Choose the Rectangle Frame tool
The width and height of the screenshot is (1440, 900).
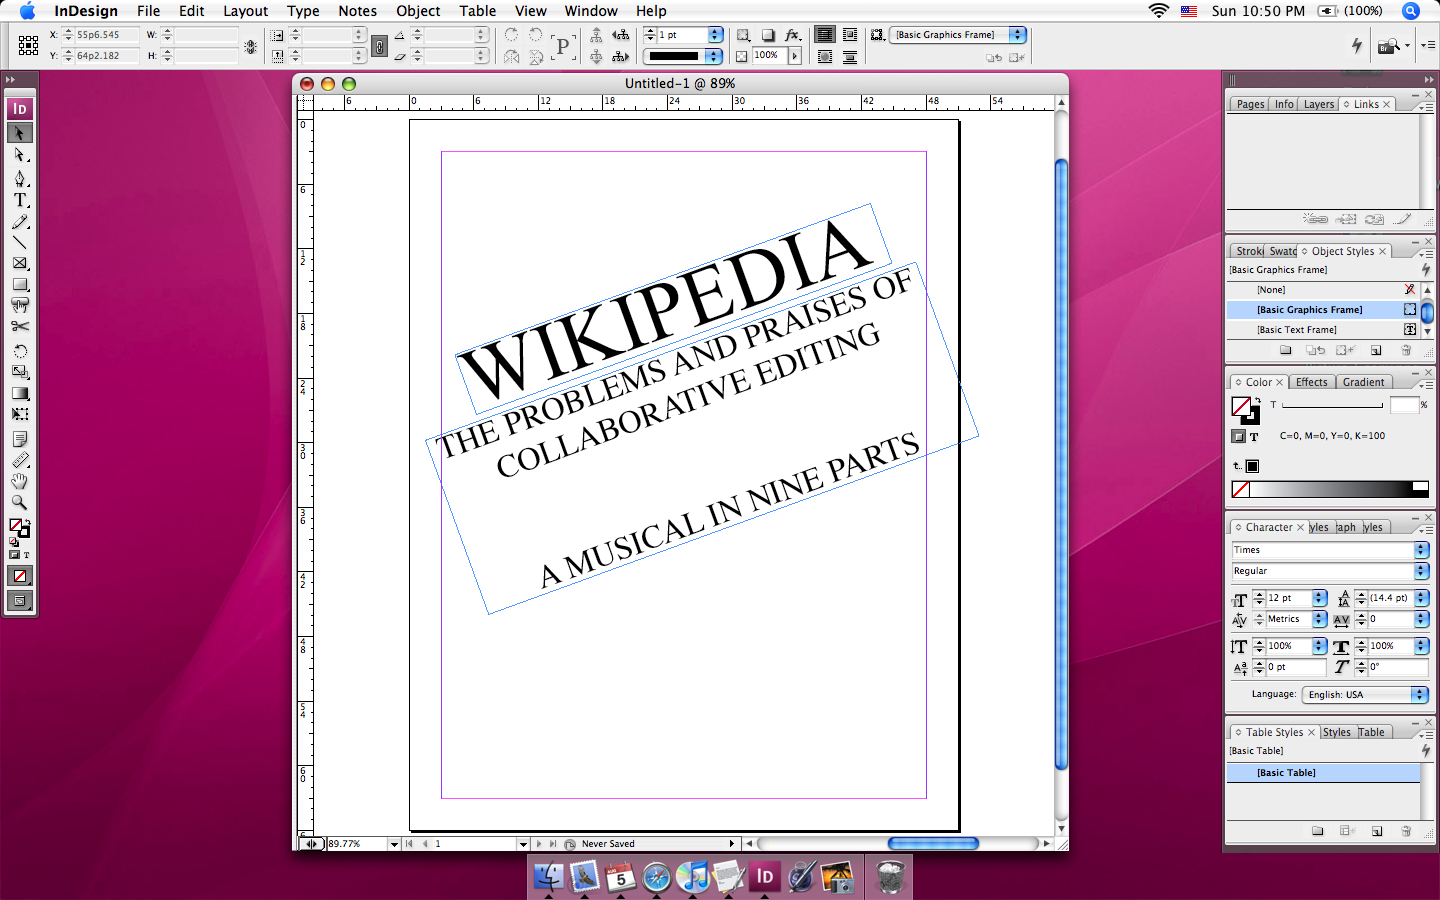(x=20, y=263)
